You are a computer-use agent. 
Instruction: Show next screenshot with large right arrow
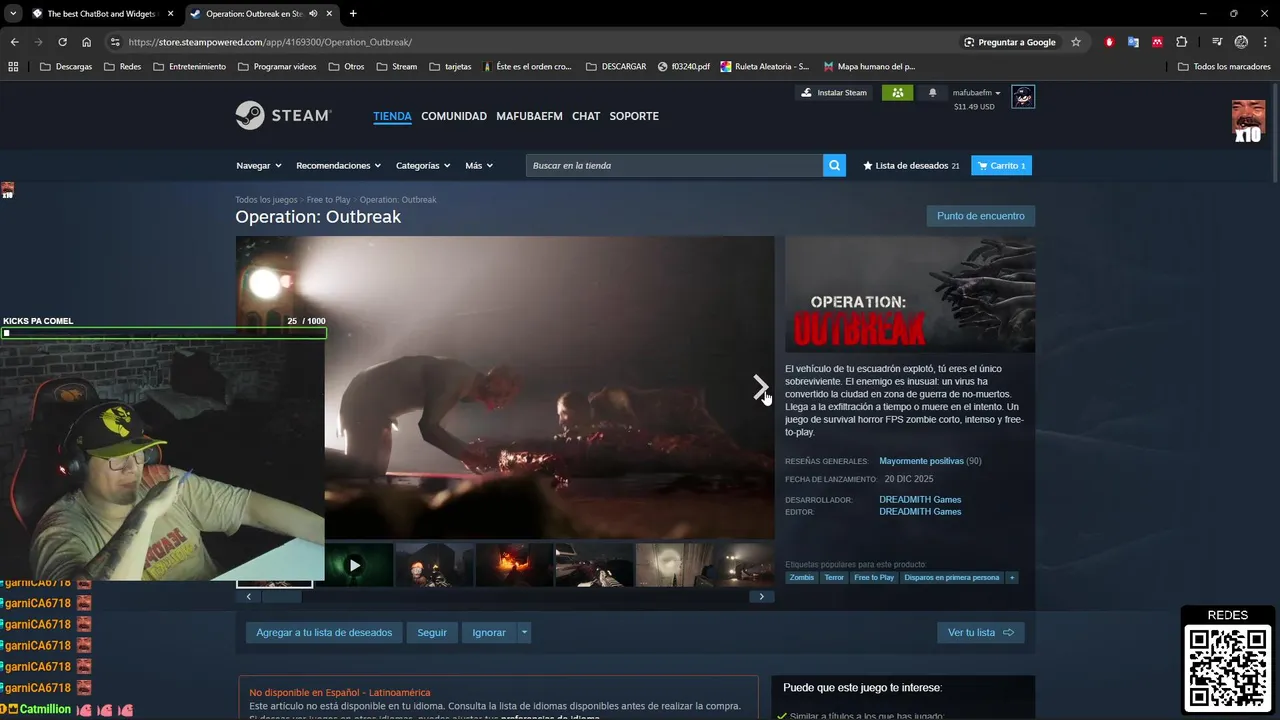click(760, 387)
